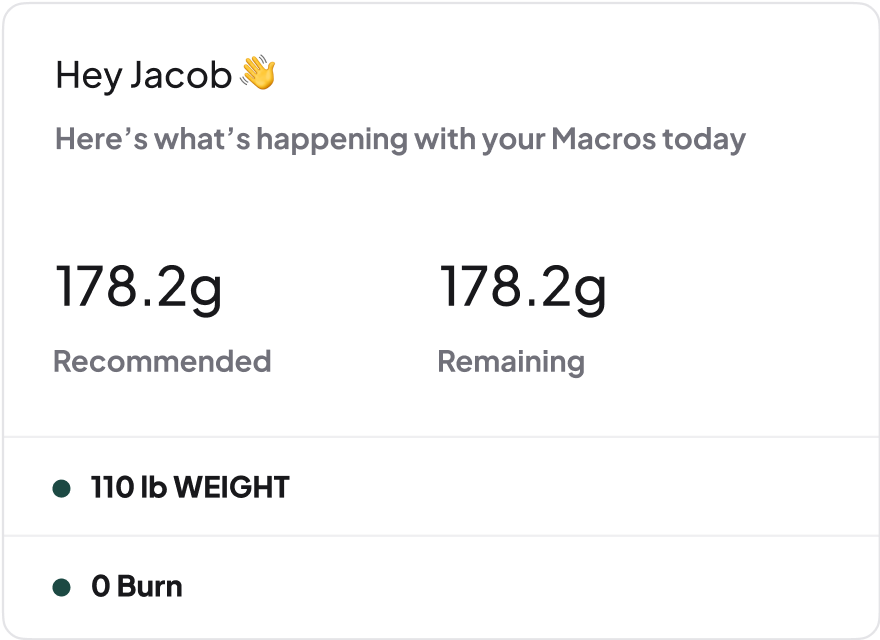Screen dimensions: 880x640
Task: Click the green dot beside 110 lb WEIGHT
Action: (62, 488)
